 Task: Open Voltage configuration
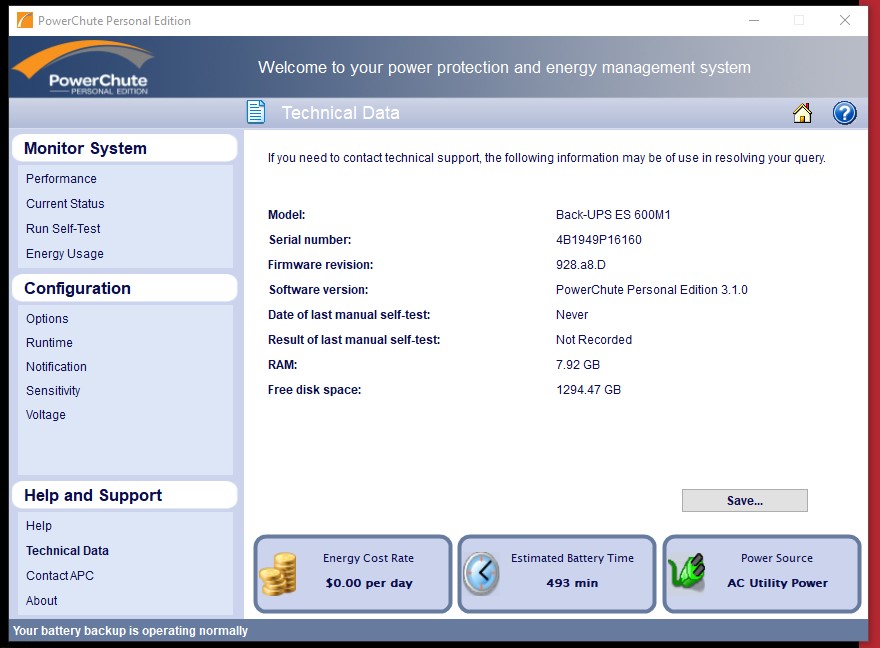(x=46, y=415)
